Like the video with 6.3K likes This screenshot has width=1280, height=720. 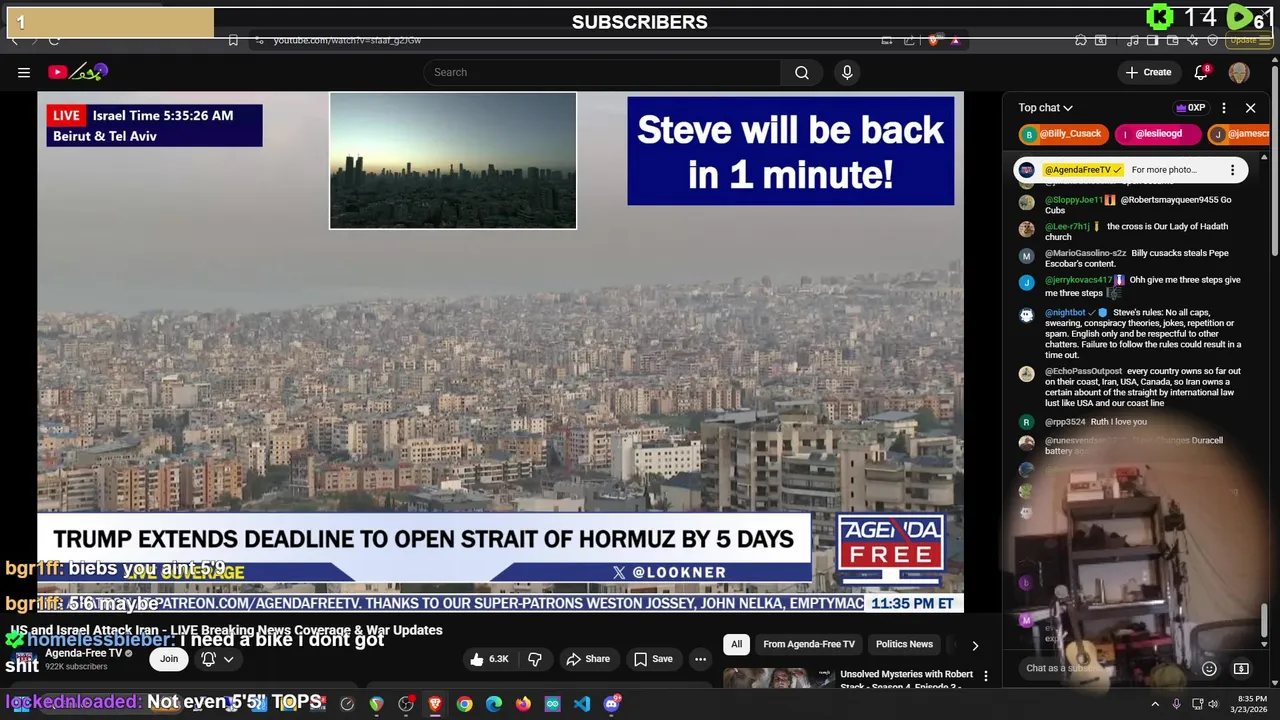[x=490, y=659]
